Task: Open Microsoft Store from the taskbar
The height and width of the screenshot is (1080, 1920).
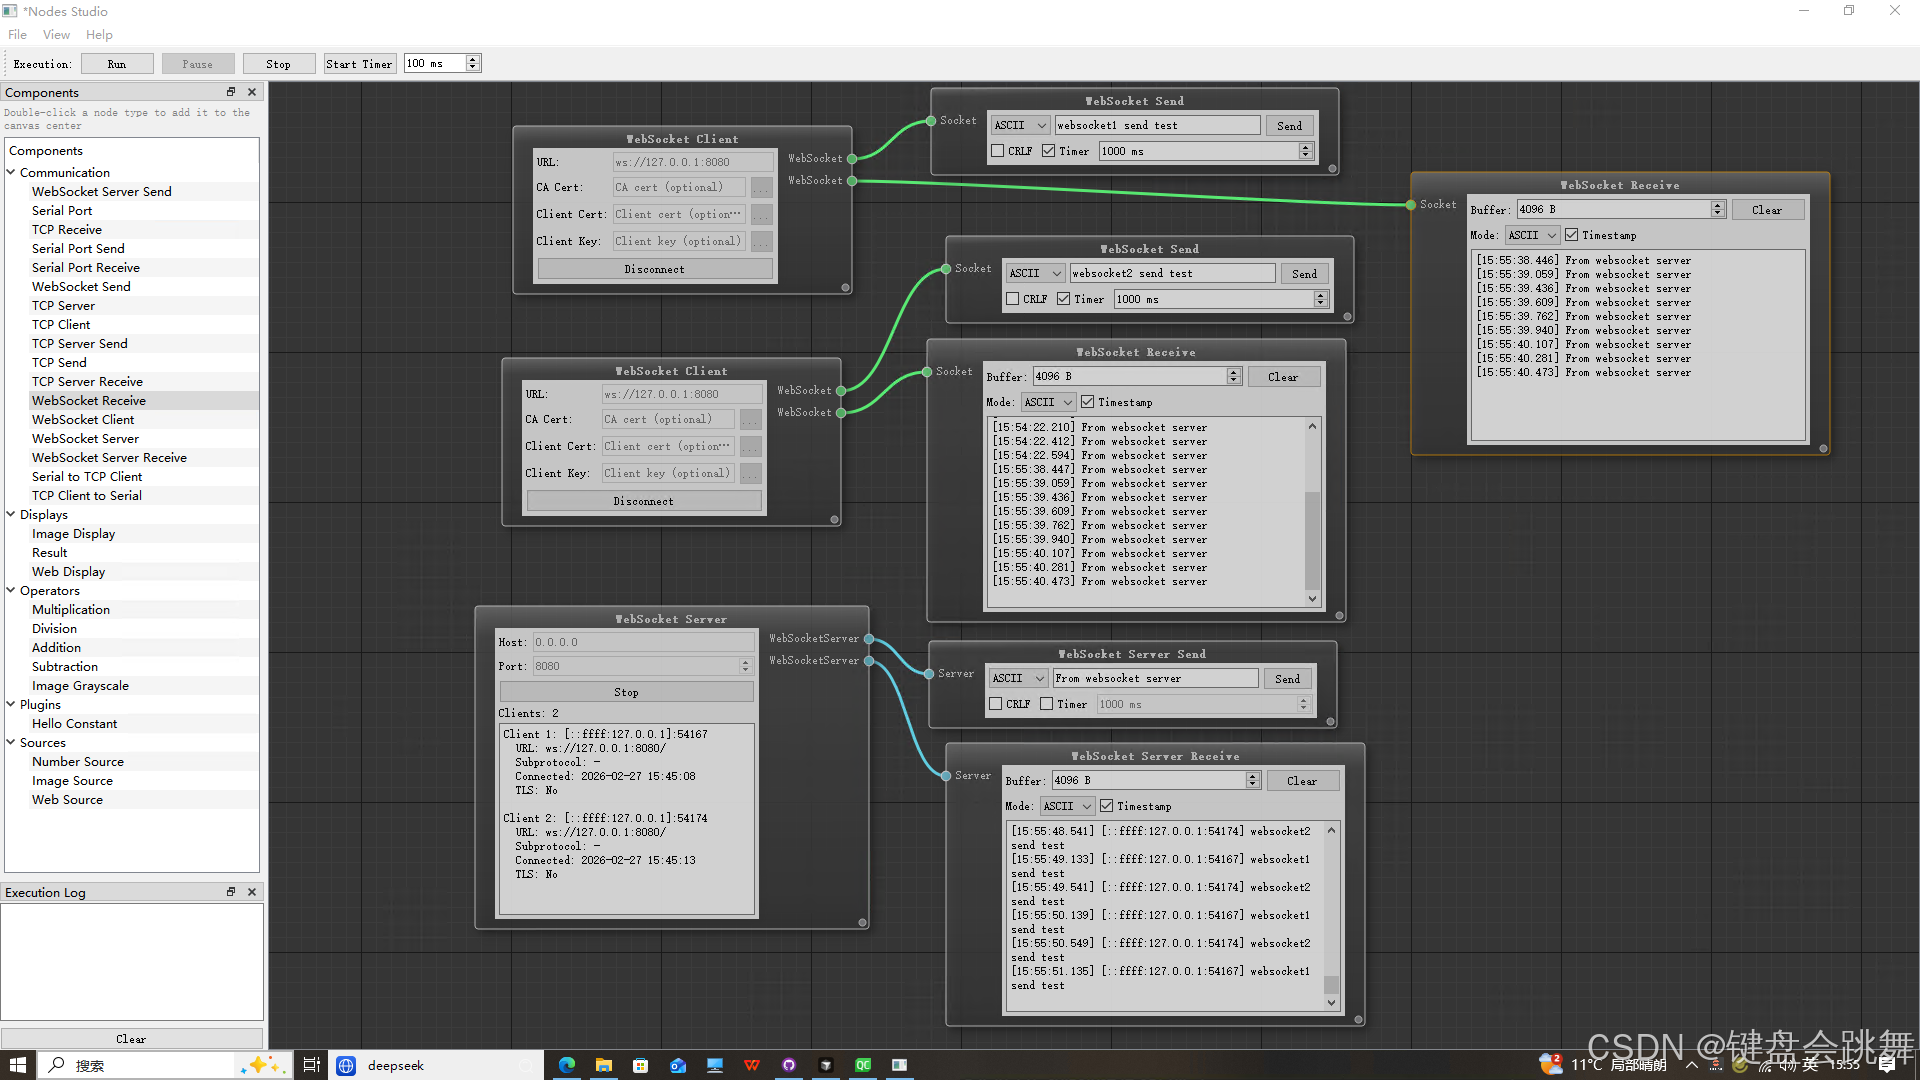Action: point(641,1065)
